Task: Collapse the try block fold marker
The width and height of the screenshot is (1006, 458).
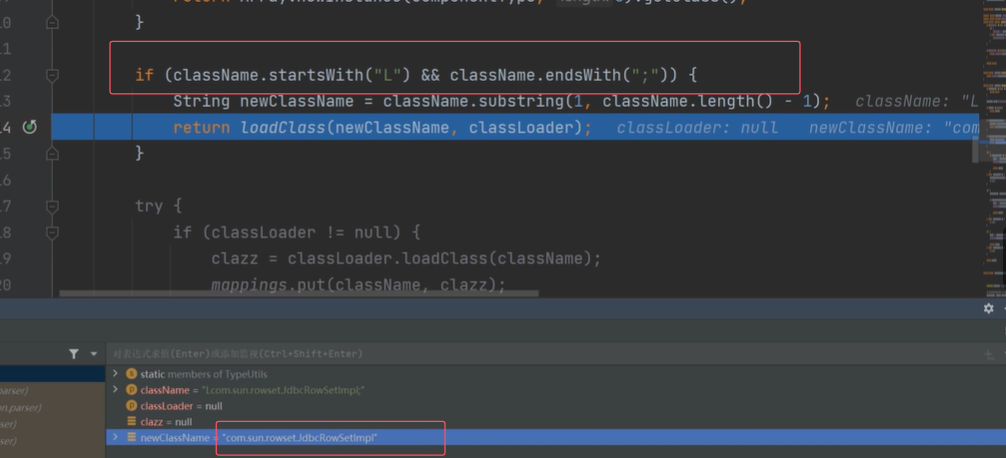Action: [52, 206]
